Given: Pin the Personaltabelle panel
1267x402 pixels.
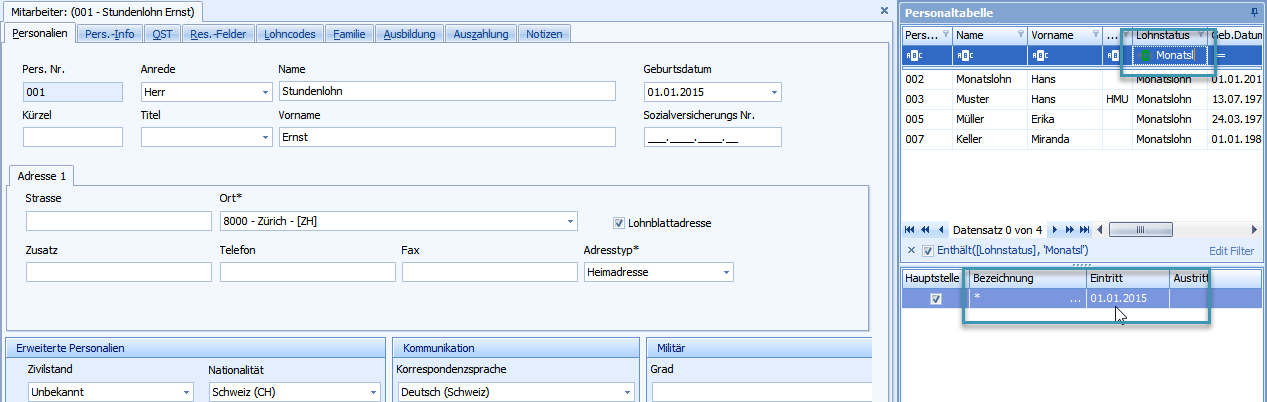Looking at the screenshot, I should point(1255,12).
